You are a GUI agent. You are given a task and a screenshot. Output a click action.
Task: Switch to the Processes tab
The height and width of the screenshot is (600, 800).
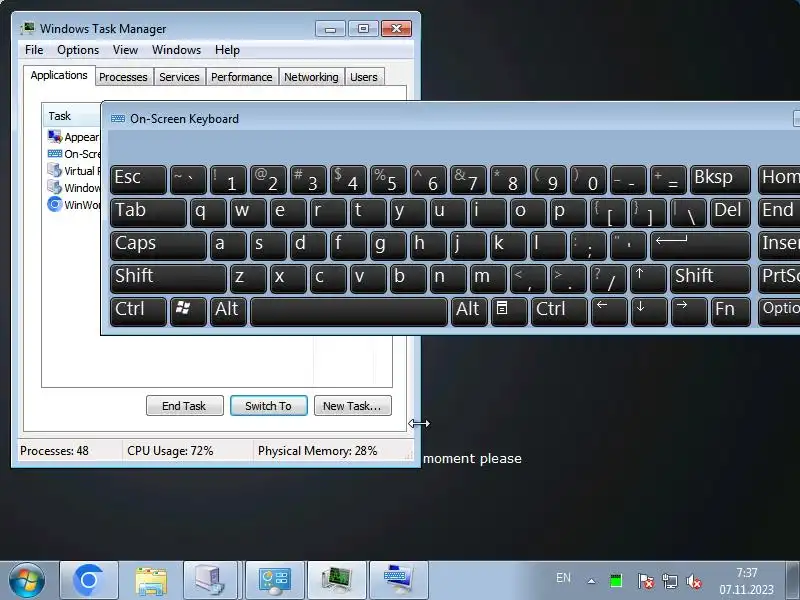(x=123, y=77)
